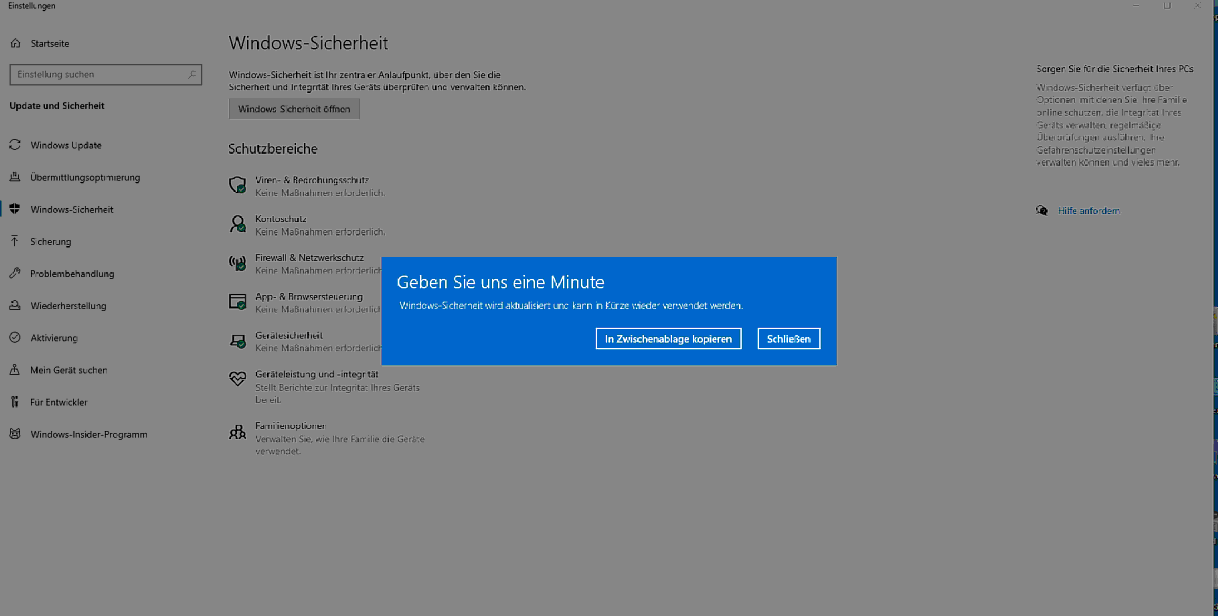Click the Aktivierung checkmark circle icon

(15, 337)
